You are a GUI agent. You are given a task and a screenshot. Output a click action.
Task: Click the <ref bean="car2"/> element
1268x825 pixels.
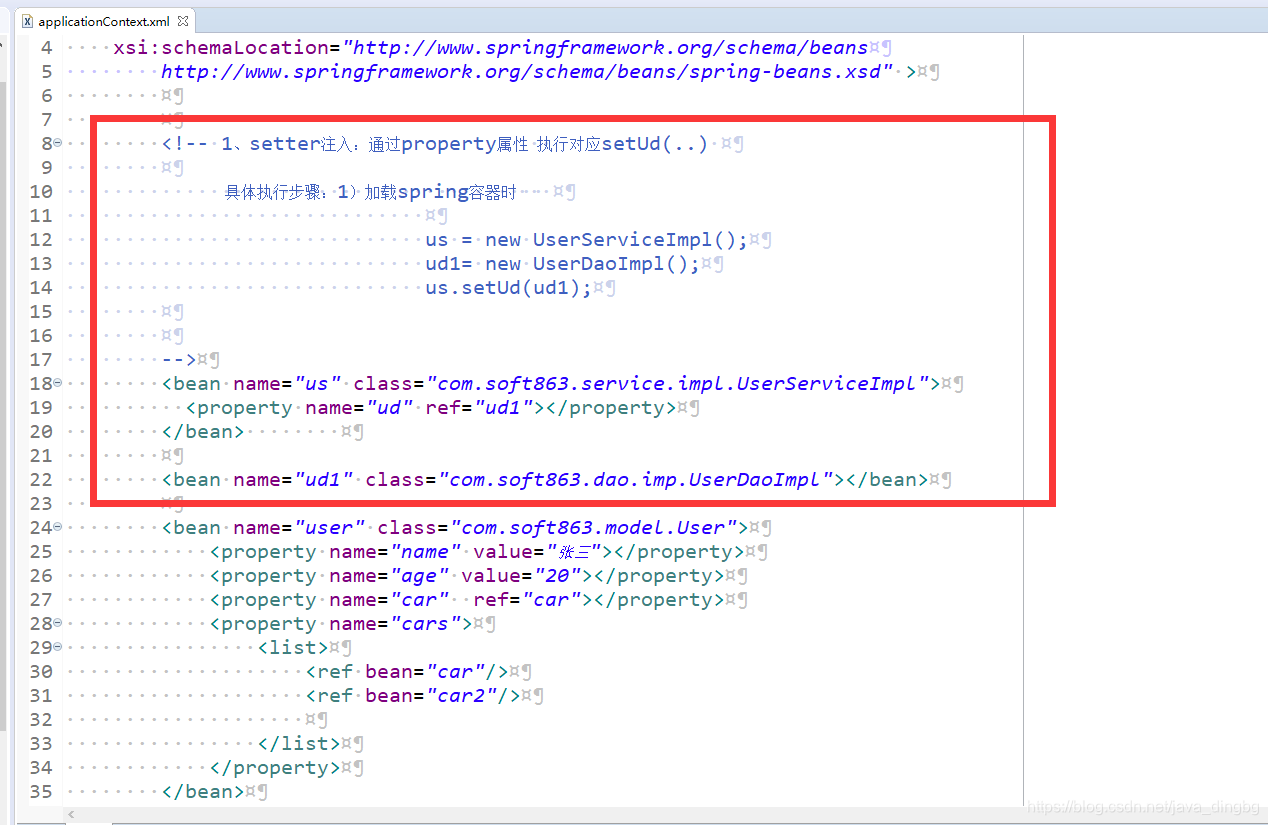tap(413, 696)
